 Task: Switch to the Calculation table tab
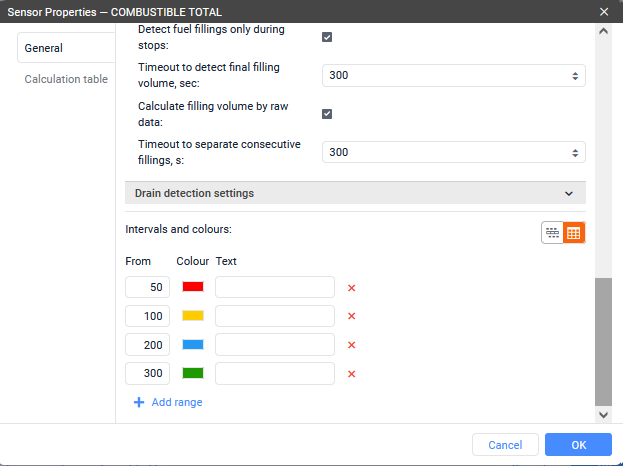pyautogui.click(x=66, y=79)
